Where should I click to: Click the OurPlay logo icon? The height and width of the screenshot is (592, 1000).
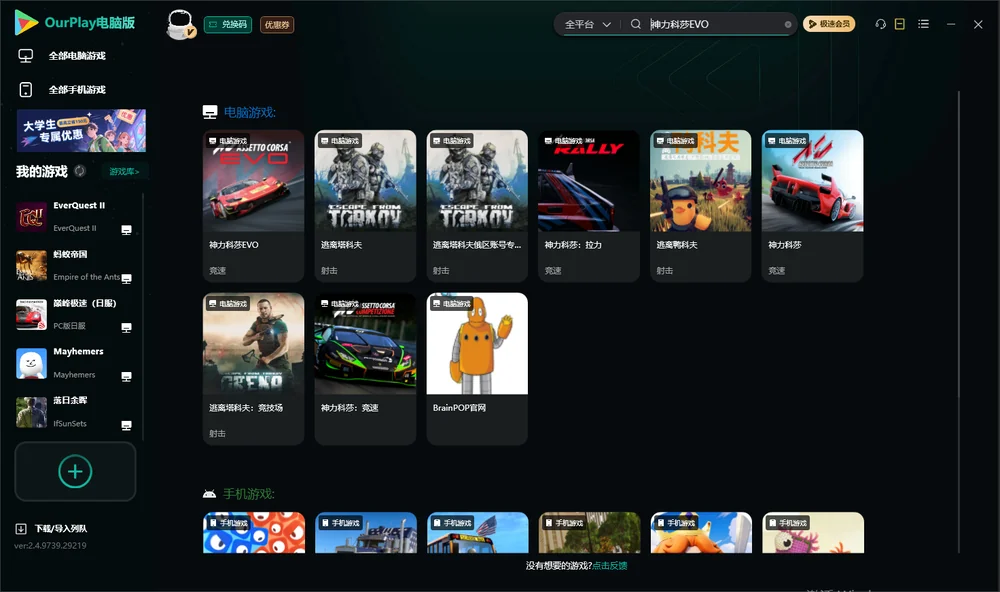click(26, 22)
